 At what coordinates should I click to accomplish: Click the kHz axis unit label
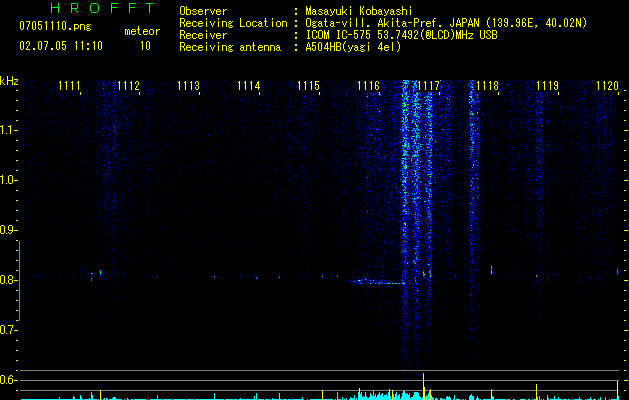click(9, 81)
